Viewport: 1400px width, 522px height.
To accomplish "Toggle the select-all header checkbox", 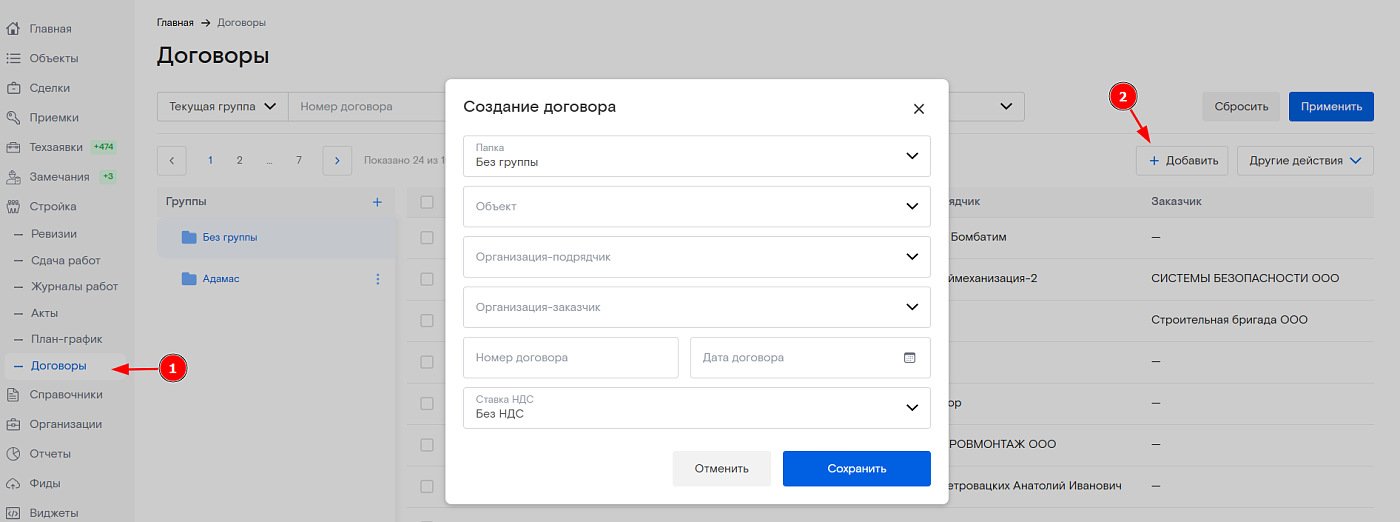I will [x=427, y=202].
